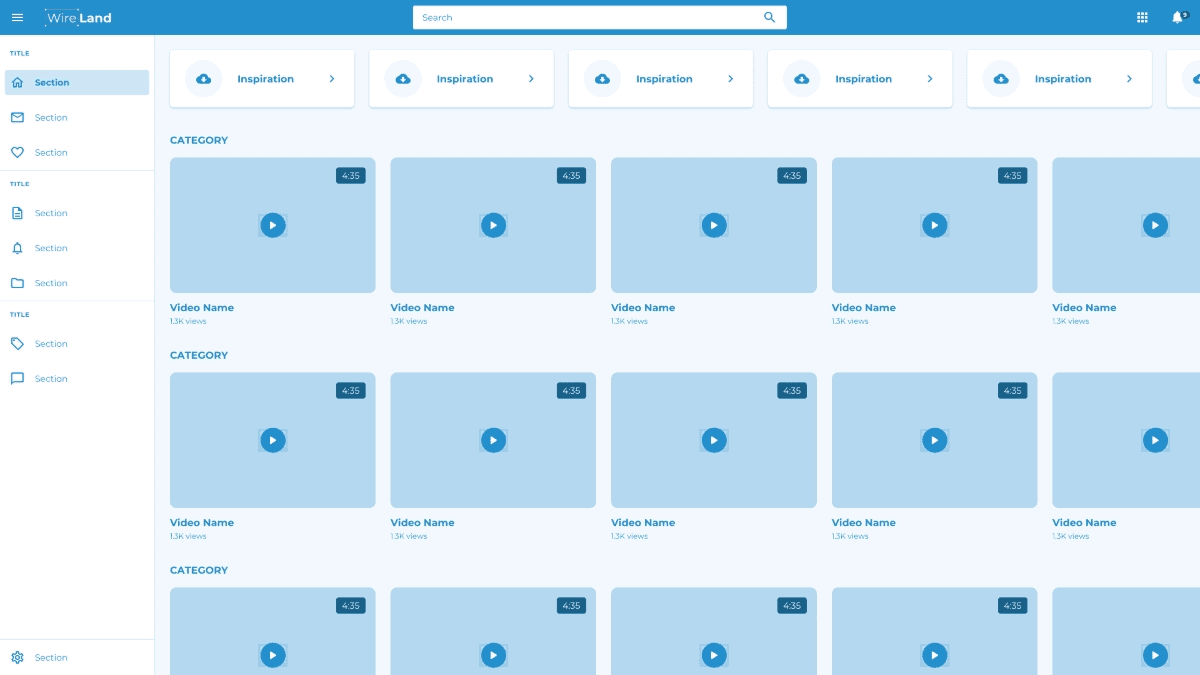
Task: Open the notification bell in the top-right corner
Action: 1177,17
